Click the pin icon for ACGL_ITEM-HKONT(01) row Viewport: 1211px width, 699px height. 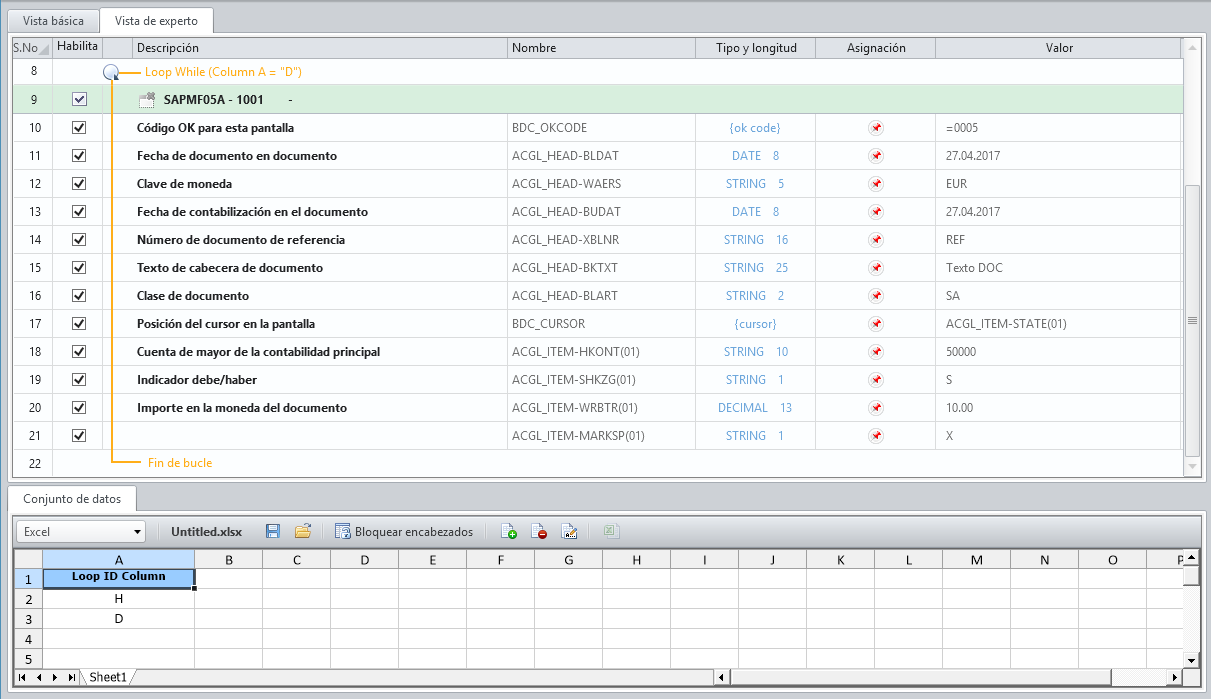876,352
